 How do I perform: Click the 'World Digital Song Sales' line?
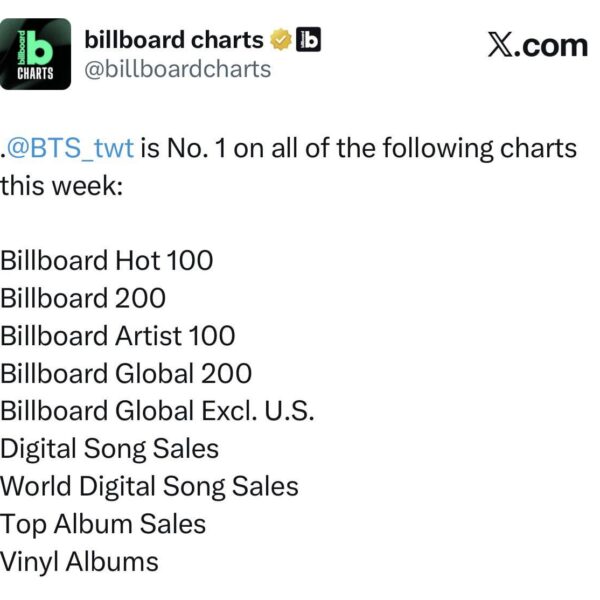149,487
